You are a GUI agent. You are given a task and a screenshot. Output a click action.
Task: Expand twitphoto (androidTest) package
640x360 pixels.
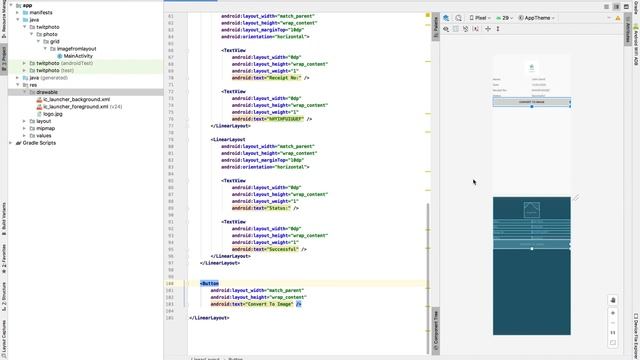click(x=25, y=63)
